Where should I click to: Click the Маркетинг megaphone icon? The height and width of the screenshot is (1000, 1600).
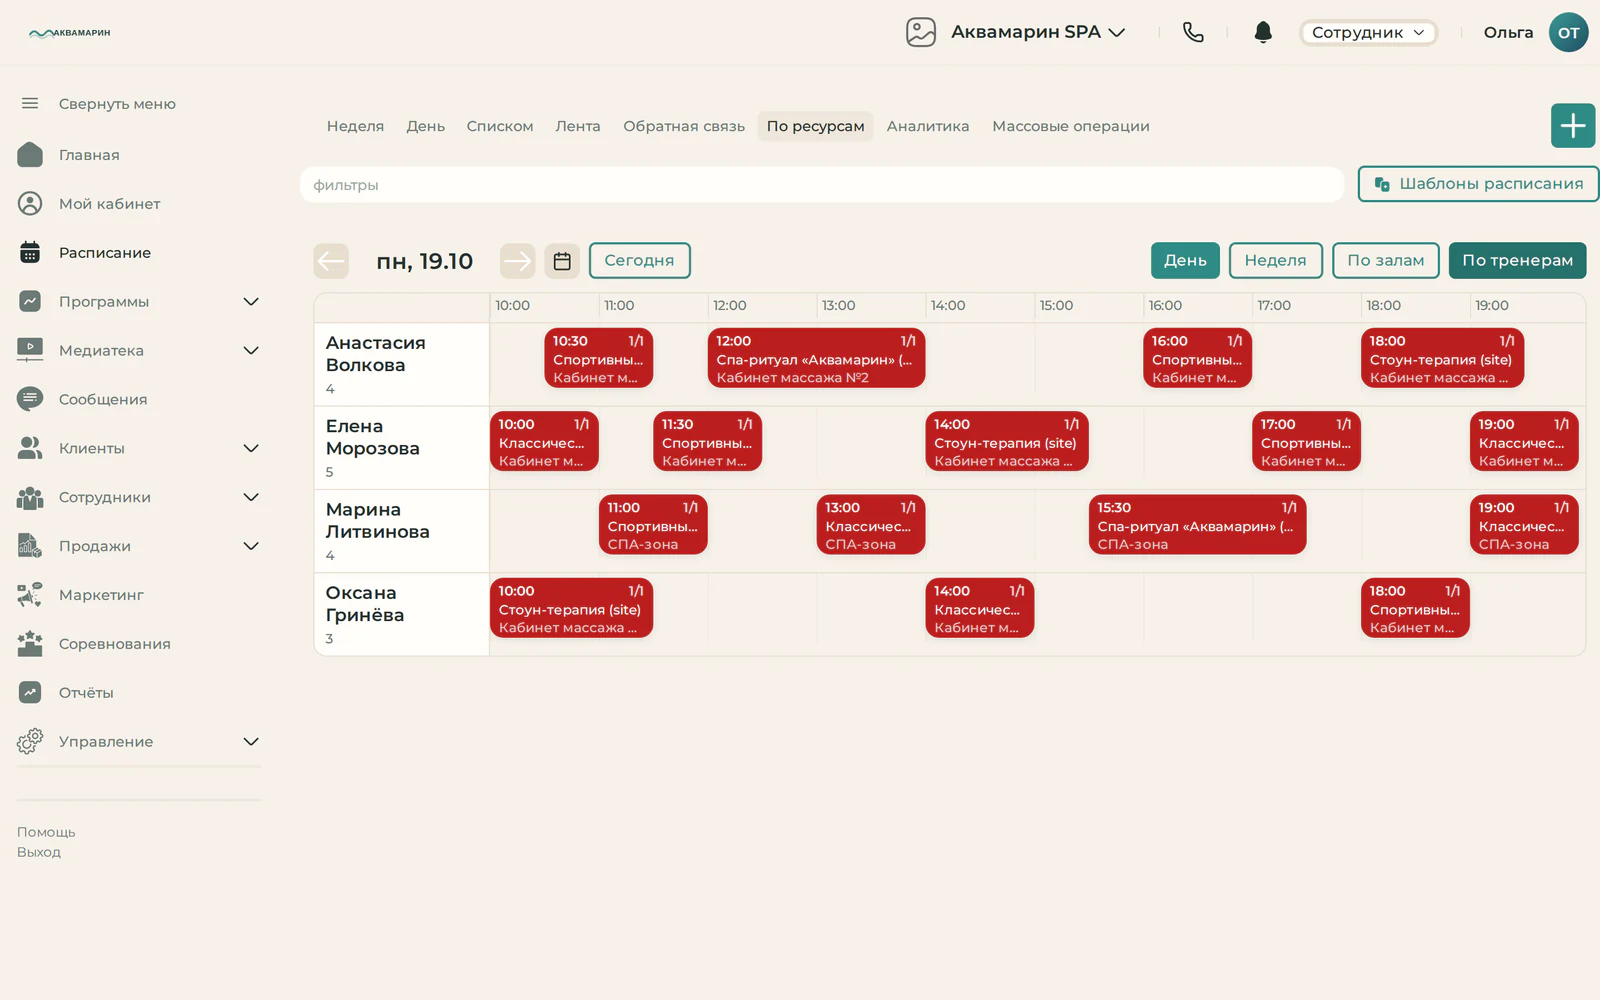[x=30, y=595]
